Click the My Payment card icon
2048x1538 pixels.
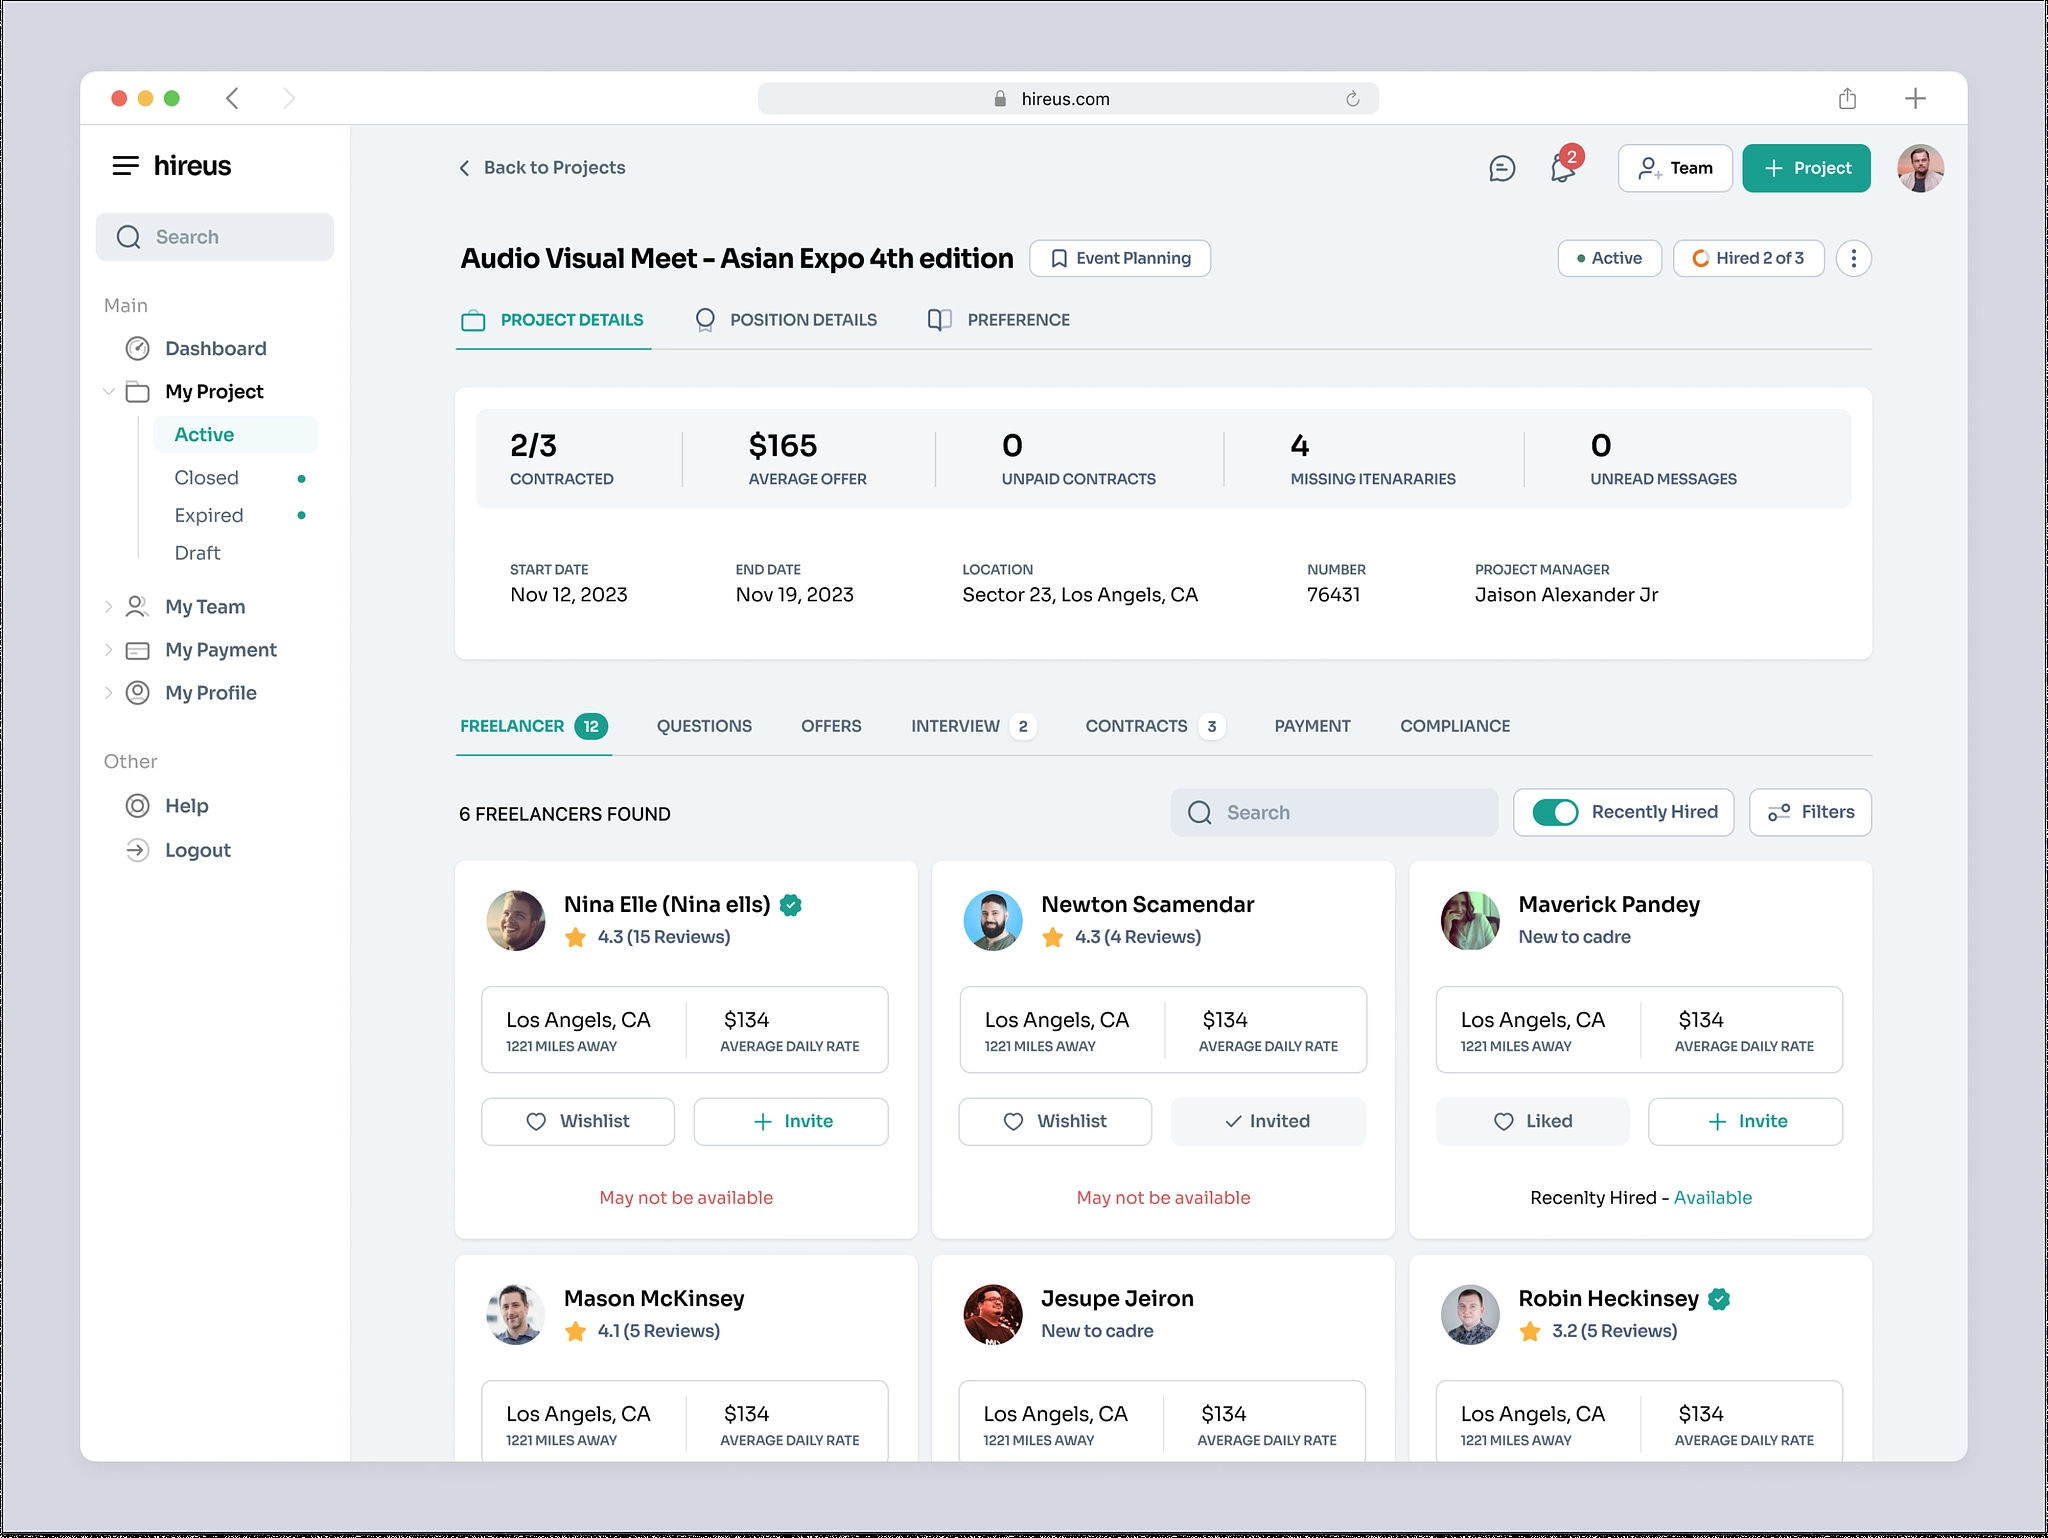tap(138, 651)
